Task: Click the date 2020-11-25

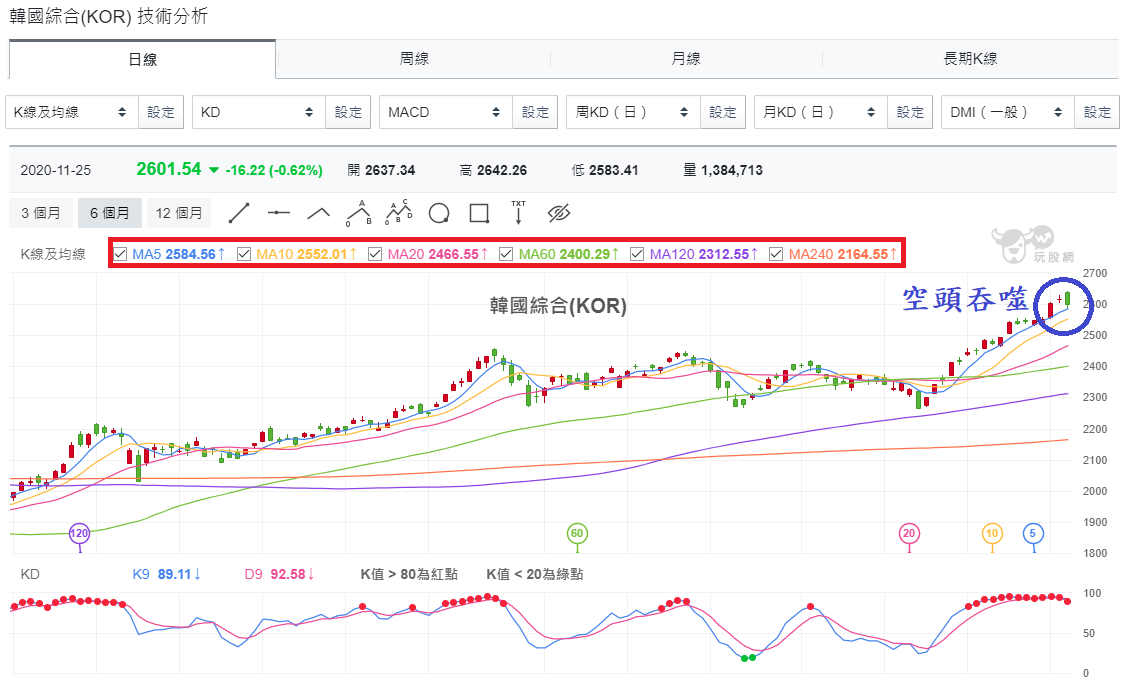Action: 55,170
